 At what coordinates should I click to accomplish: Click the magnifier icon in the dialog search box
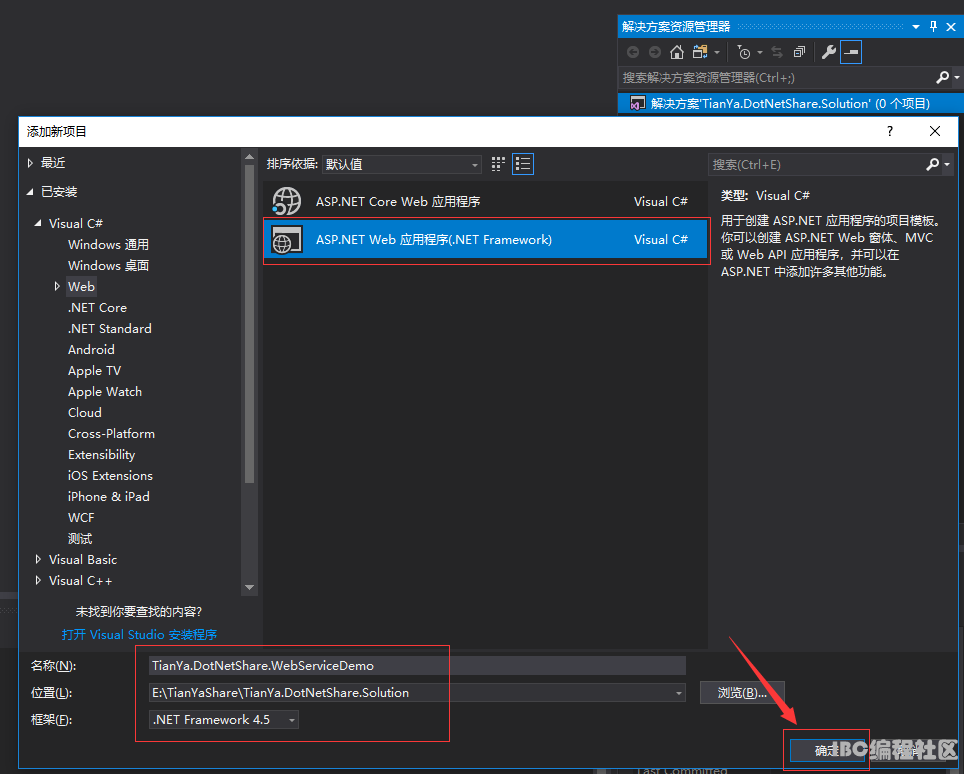(933, 164)
